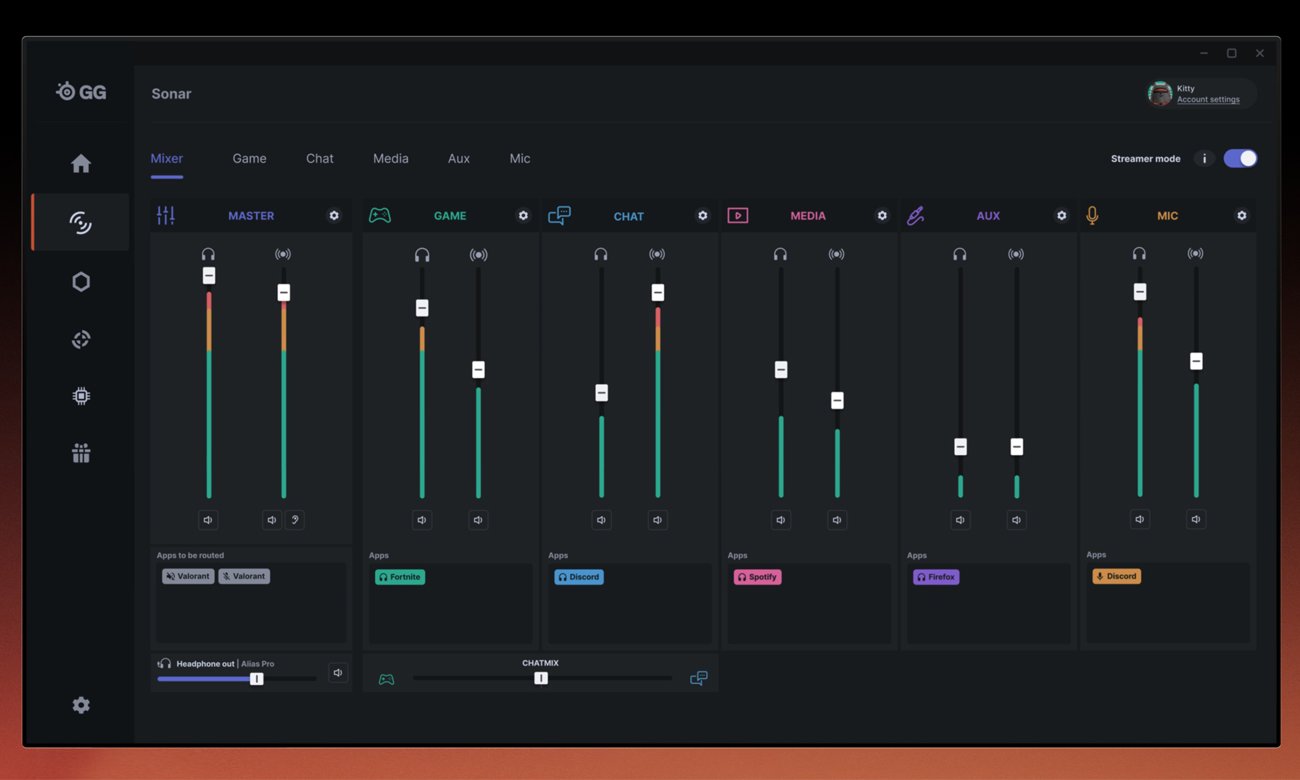1300x780 pixels.
Task: Mute Master headphone output
Action: (208, 520)
